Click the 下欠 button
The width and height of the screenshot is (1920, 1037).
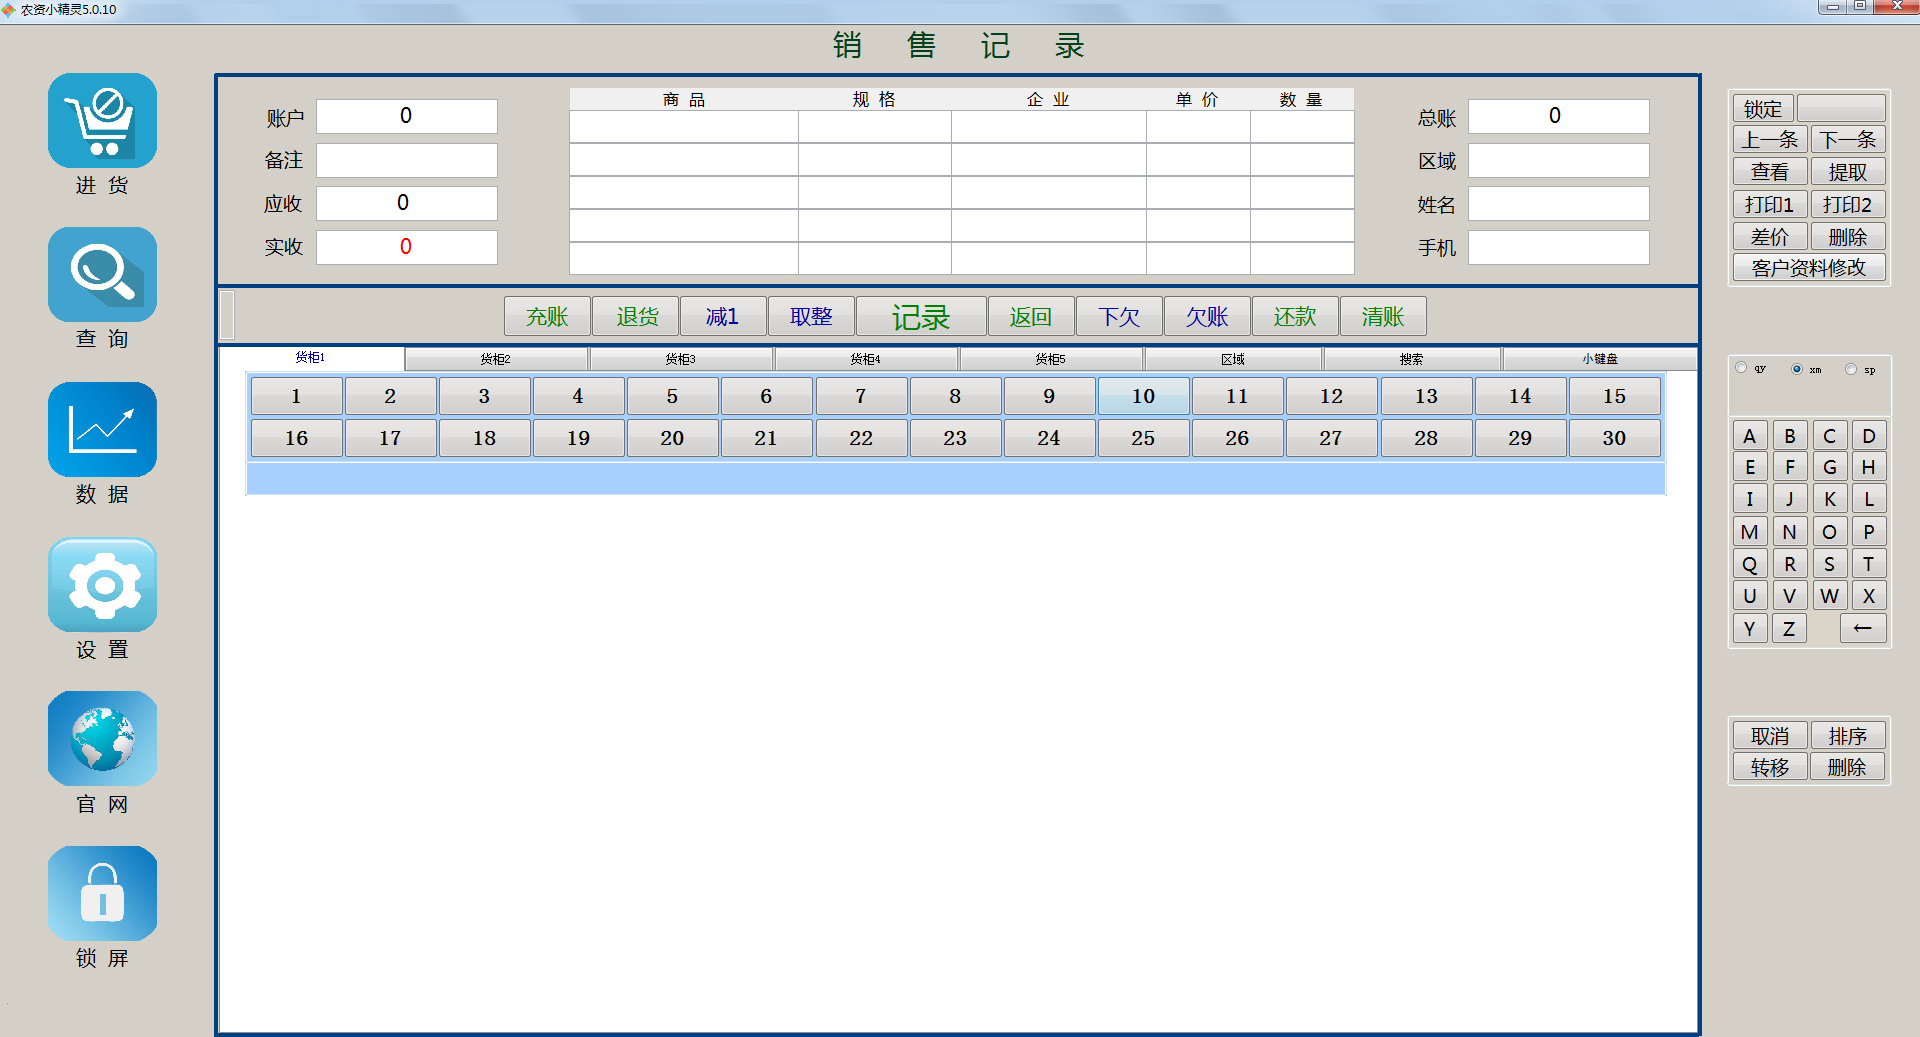1119,316
